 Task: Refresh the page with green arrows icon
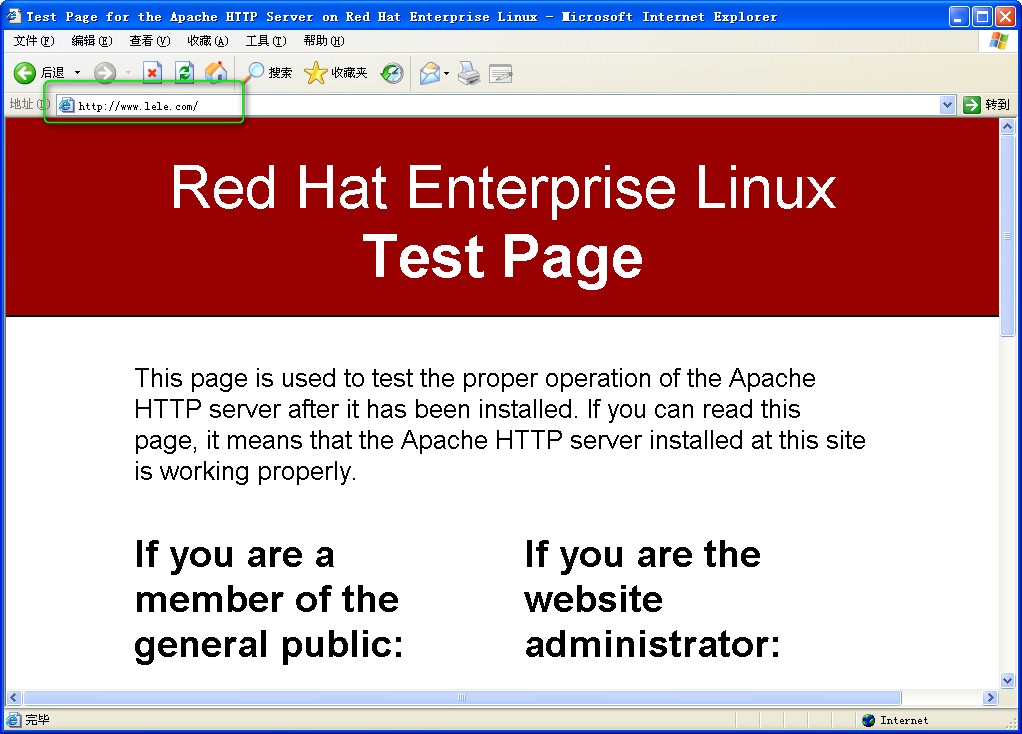point(184,72)
